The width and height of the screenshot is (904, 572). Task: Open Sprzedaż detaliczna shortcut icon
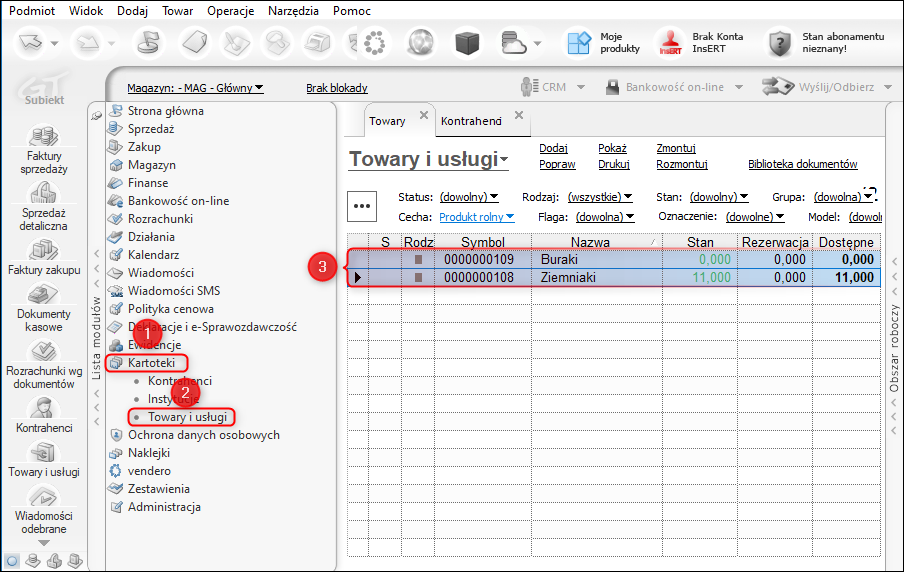(44, 193)
